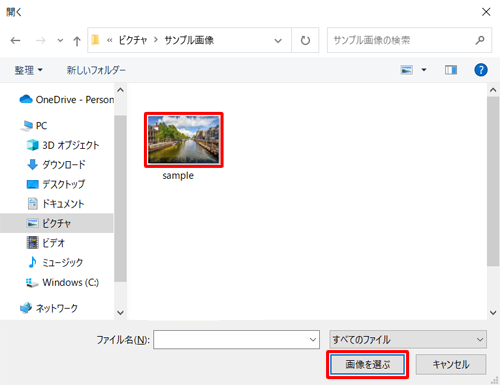Click the ミュージック note icon
Image resolution: width=500 pixels, height=385 pixels.
(32, 262)
